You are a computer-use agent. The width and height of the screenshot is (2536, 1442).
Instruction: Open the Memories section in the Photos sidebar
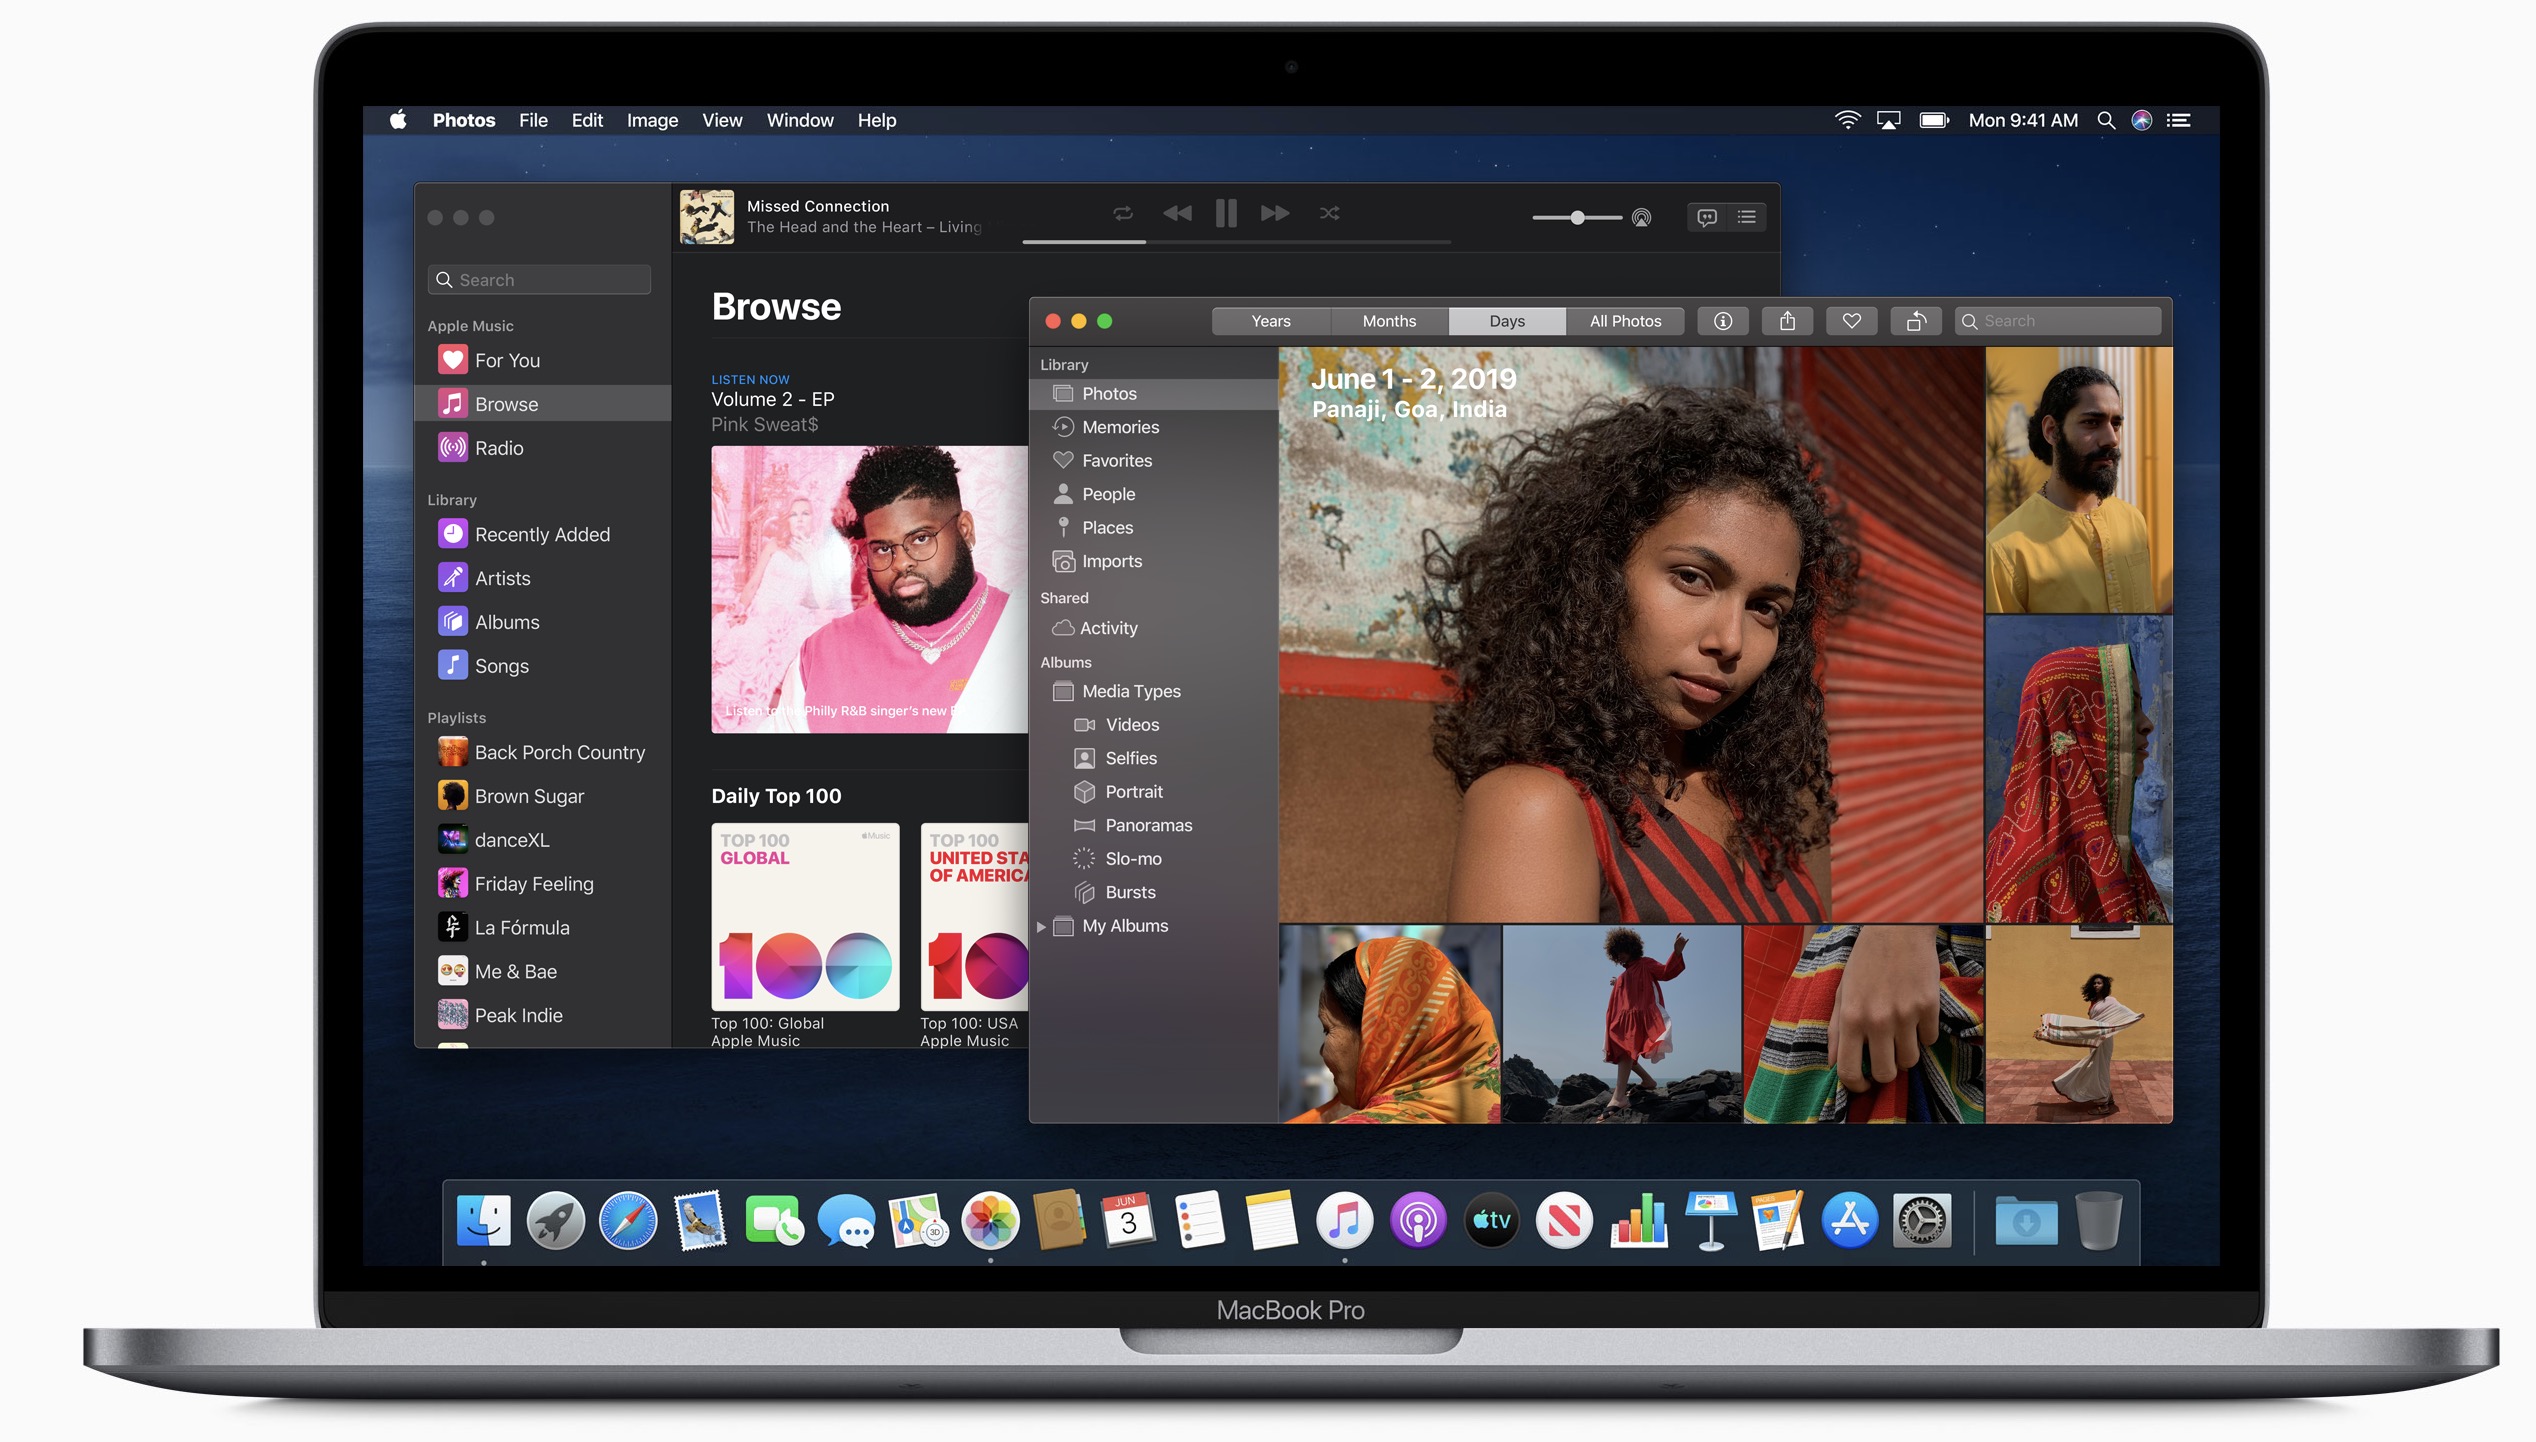(1120, 427)
